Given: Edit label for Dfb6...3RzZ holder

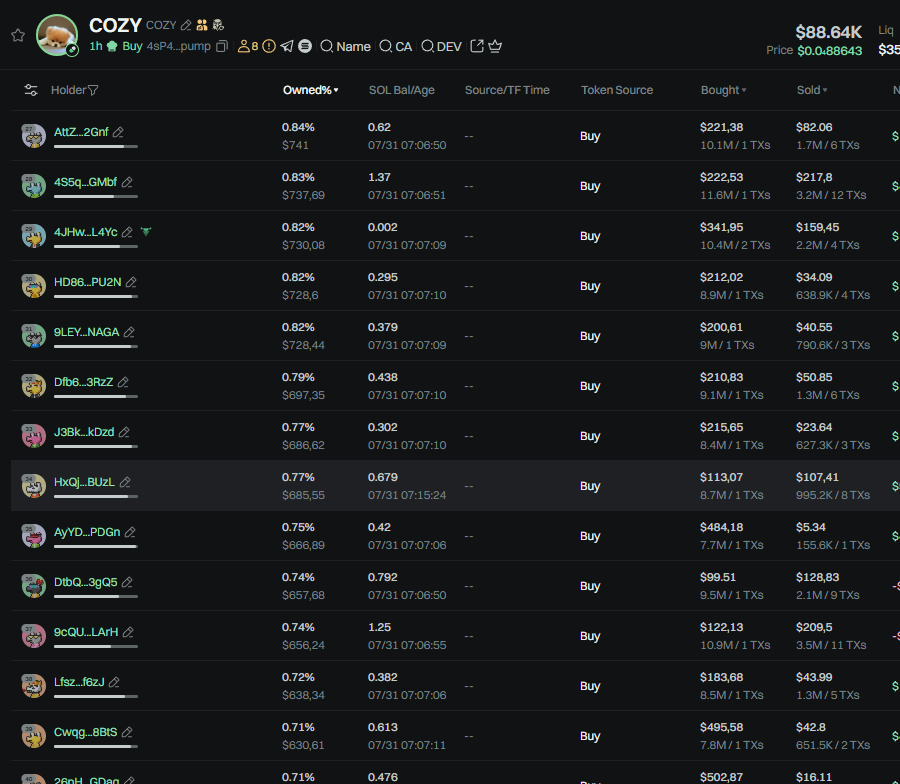Looking at the screenshot, I should point(123,382).
